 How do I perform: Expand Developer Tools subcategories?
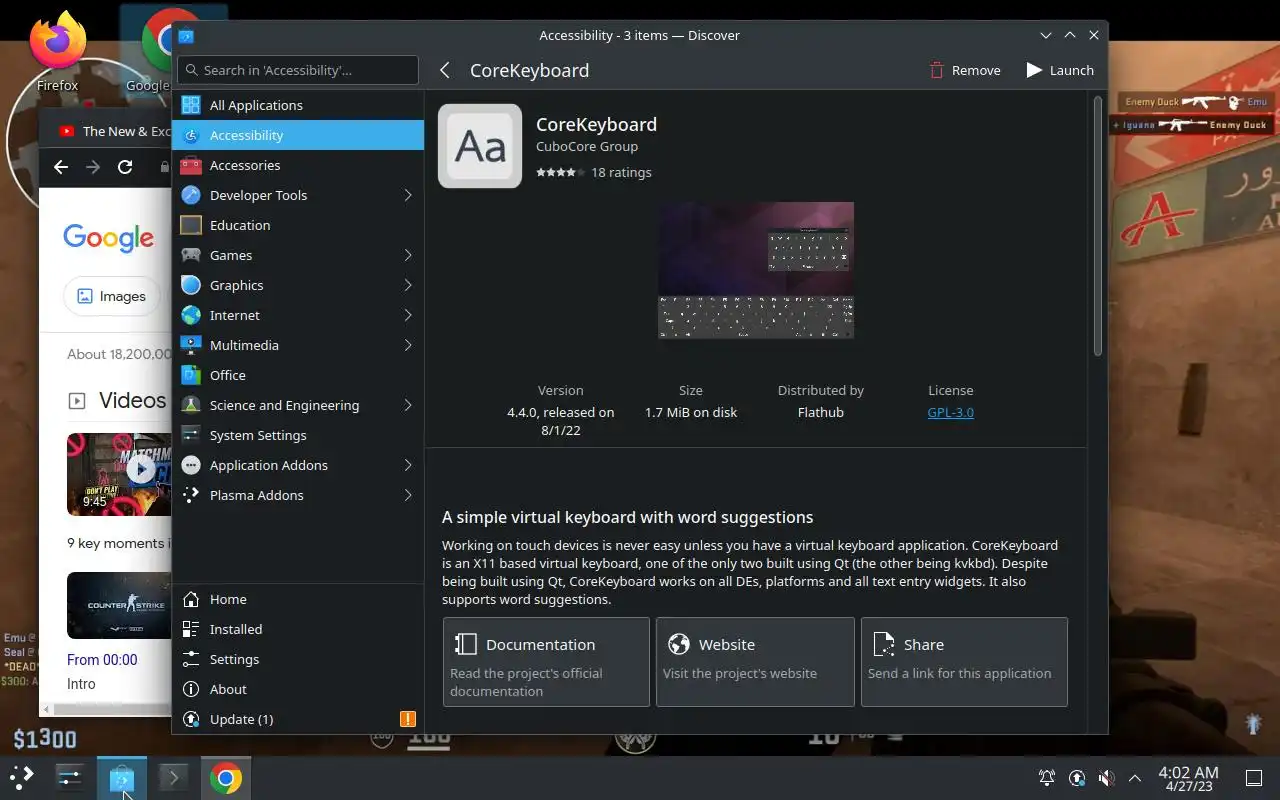pos(408,195)
